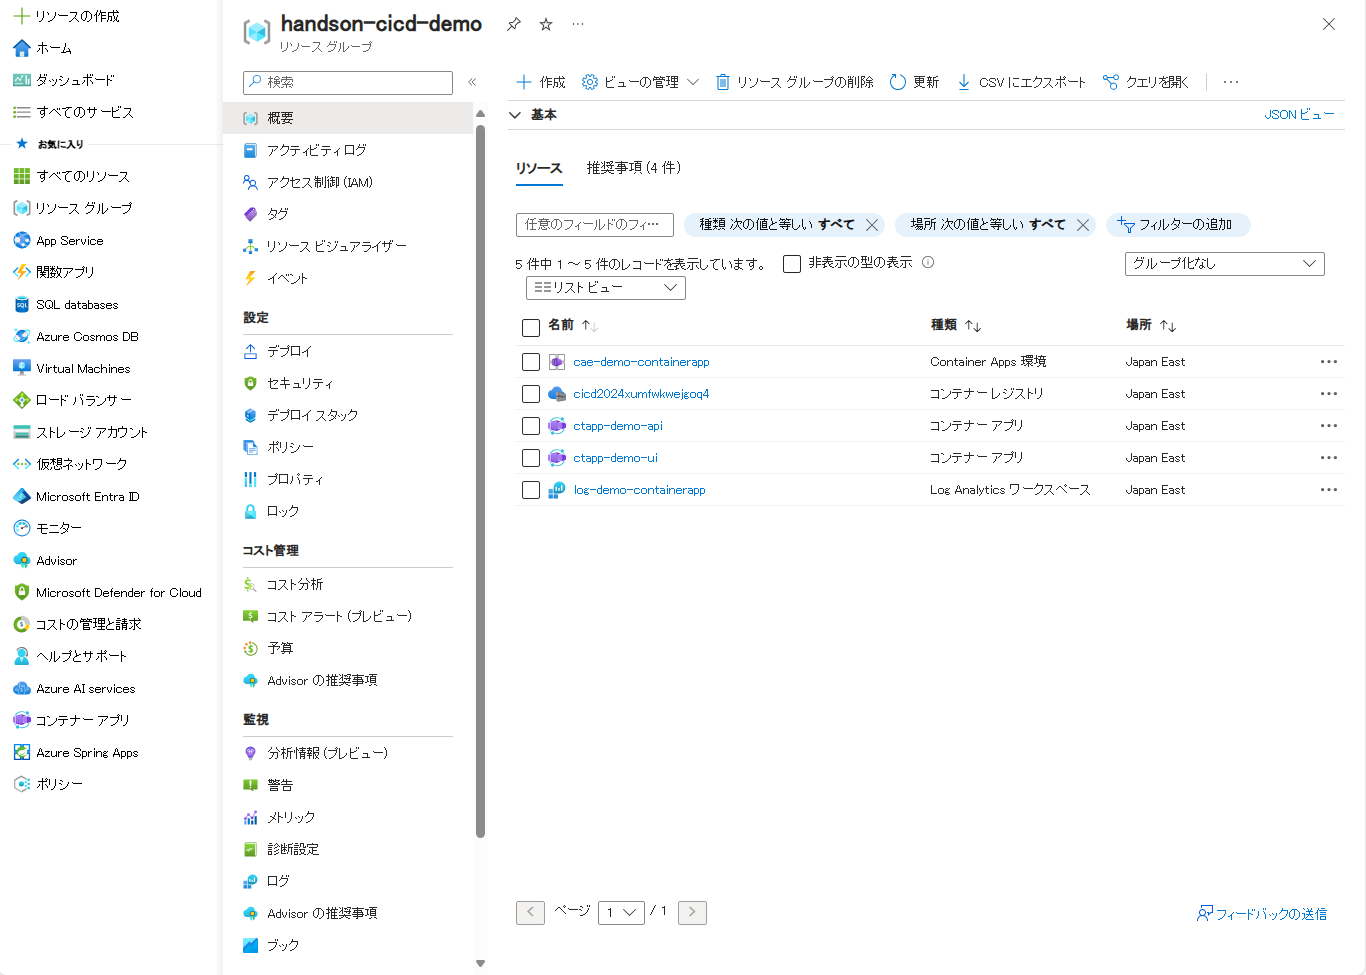Image resolution: width=1366 pixels, height=975 pixels.
Task: Open more options for log-demo-containerapp row
Action: [1329, 490]
